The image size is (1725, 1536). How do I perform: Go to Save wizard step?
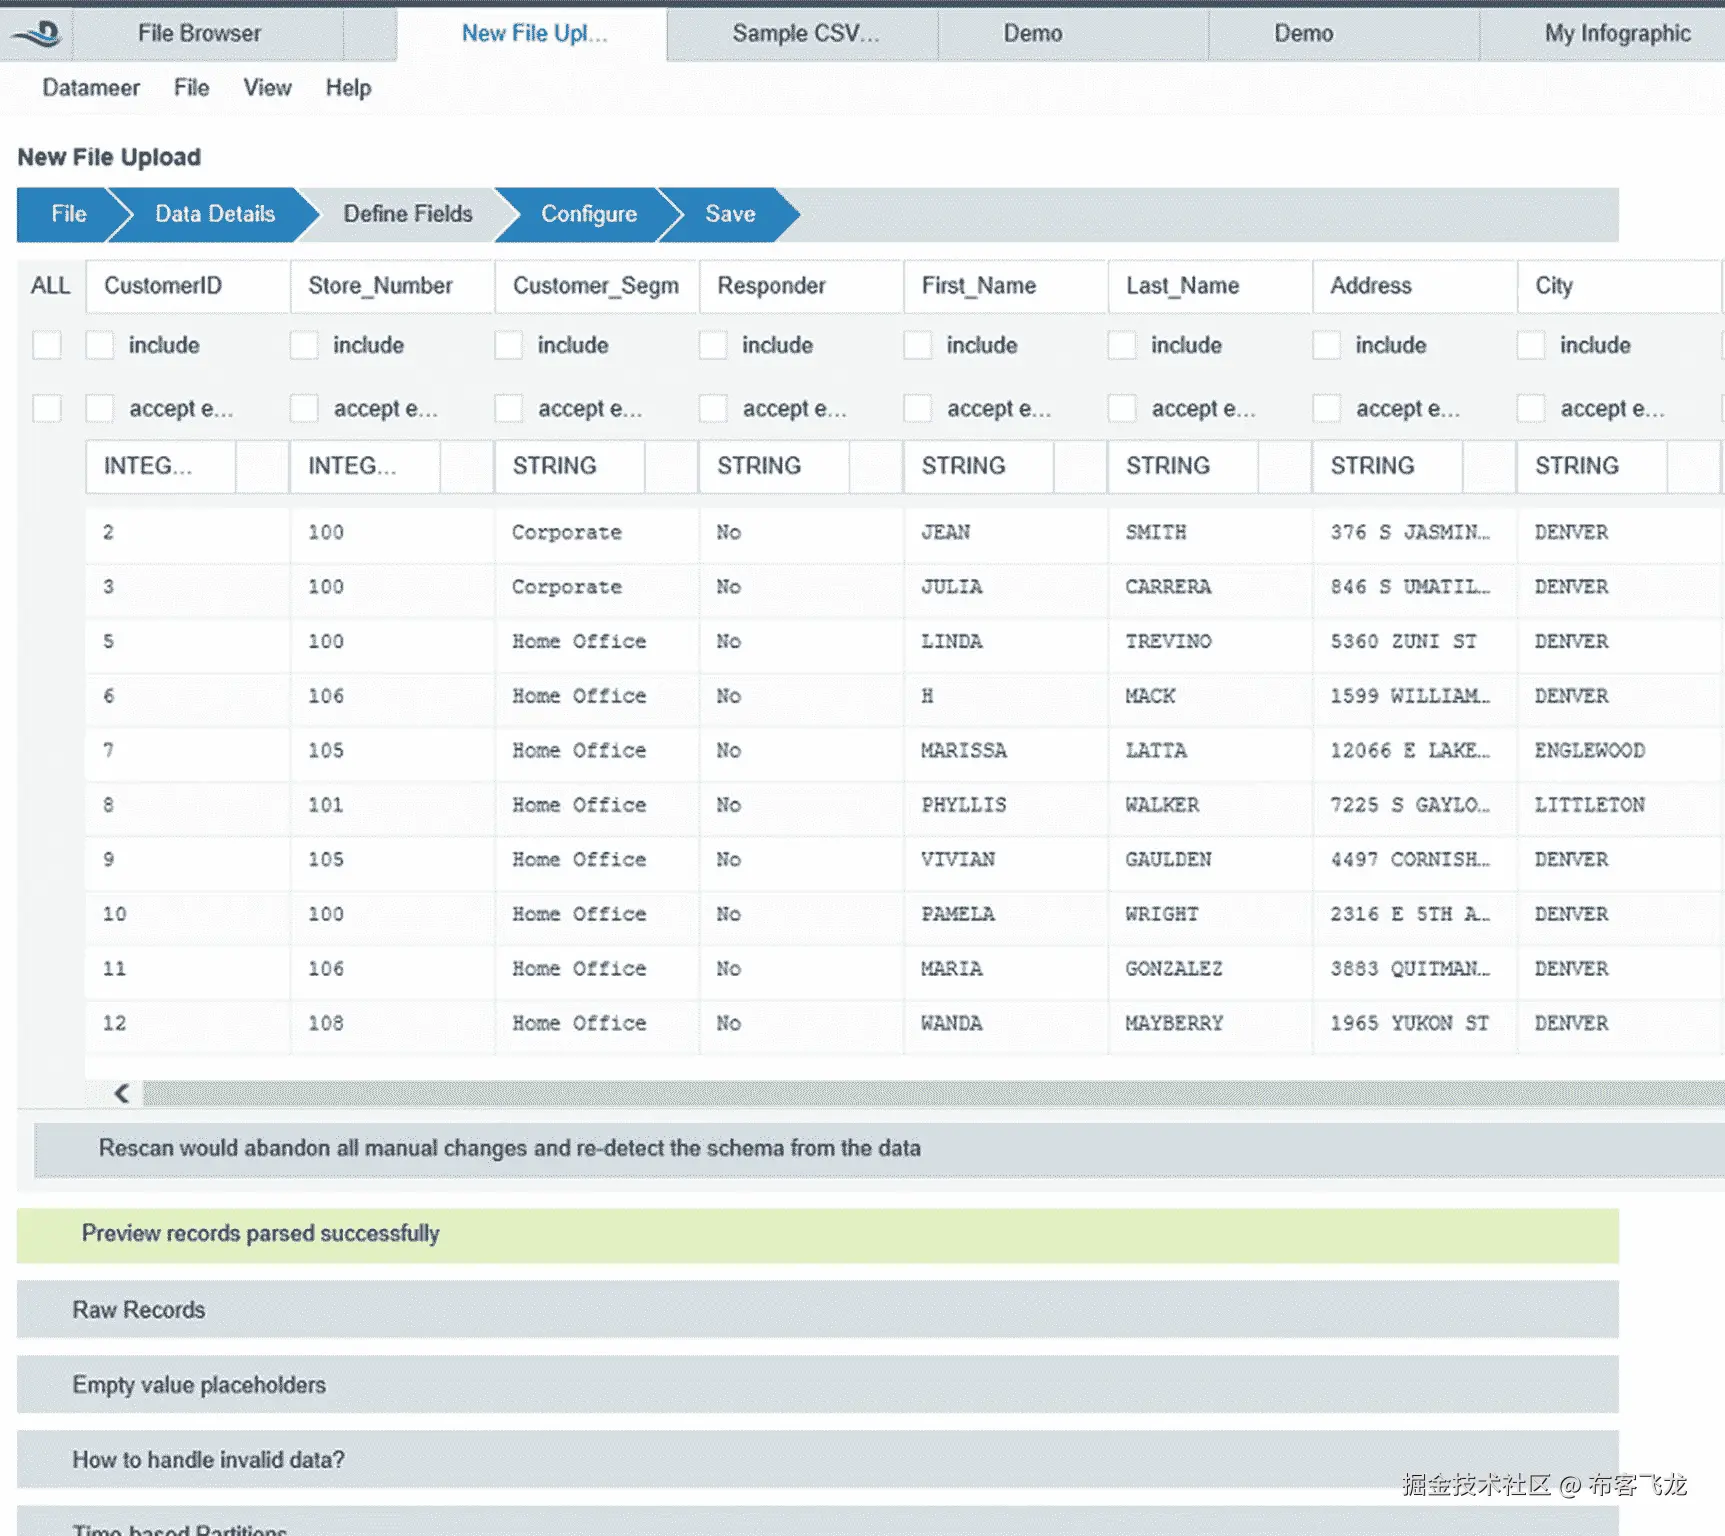[730, 214]
